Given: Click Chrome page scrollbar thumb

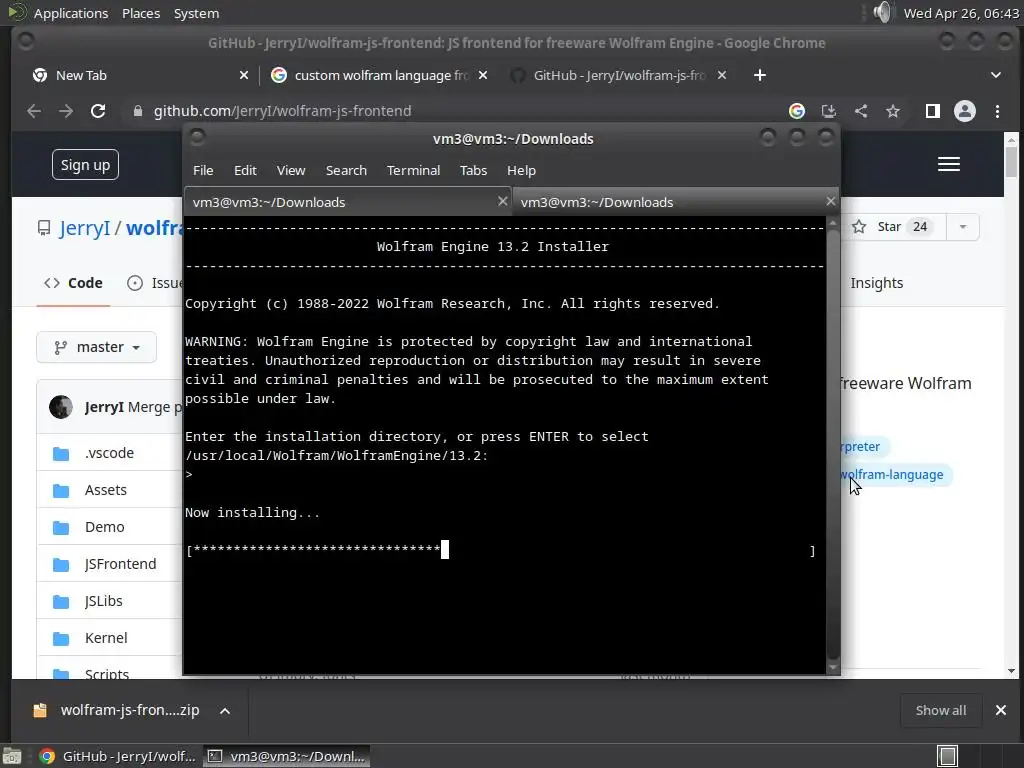Looking at the screenshot, I should [1011, 161].
